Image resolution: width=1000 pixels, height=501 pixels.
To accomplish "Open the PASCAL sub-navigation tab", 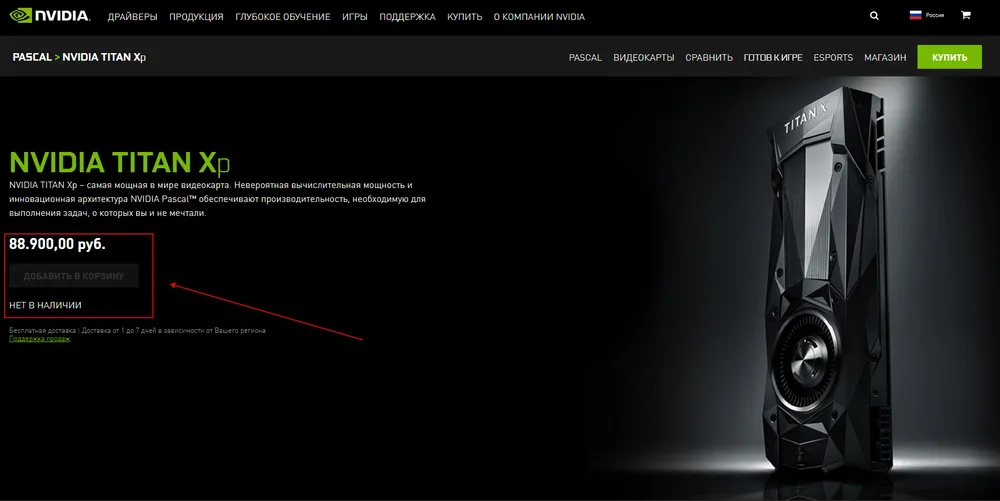I will [585, 57].
